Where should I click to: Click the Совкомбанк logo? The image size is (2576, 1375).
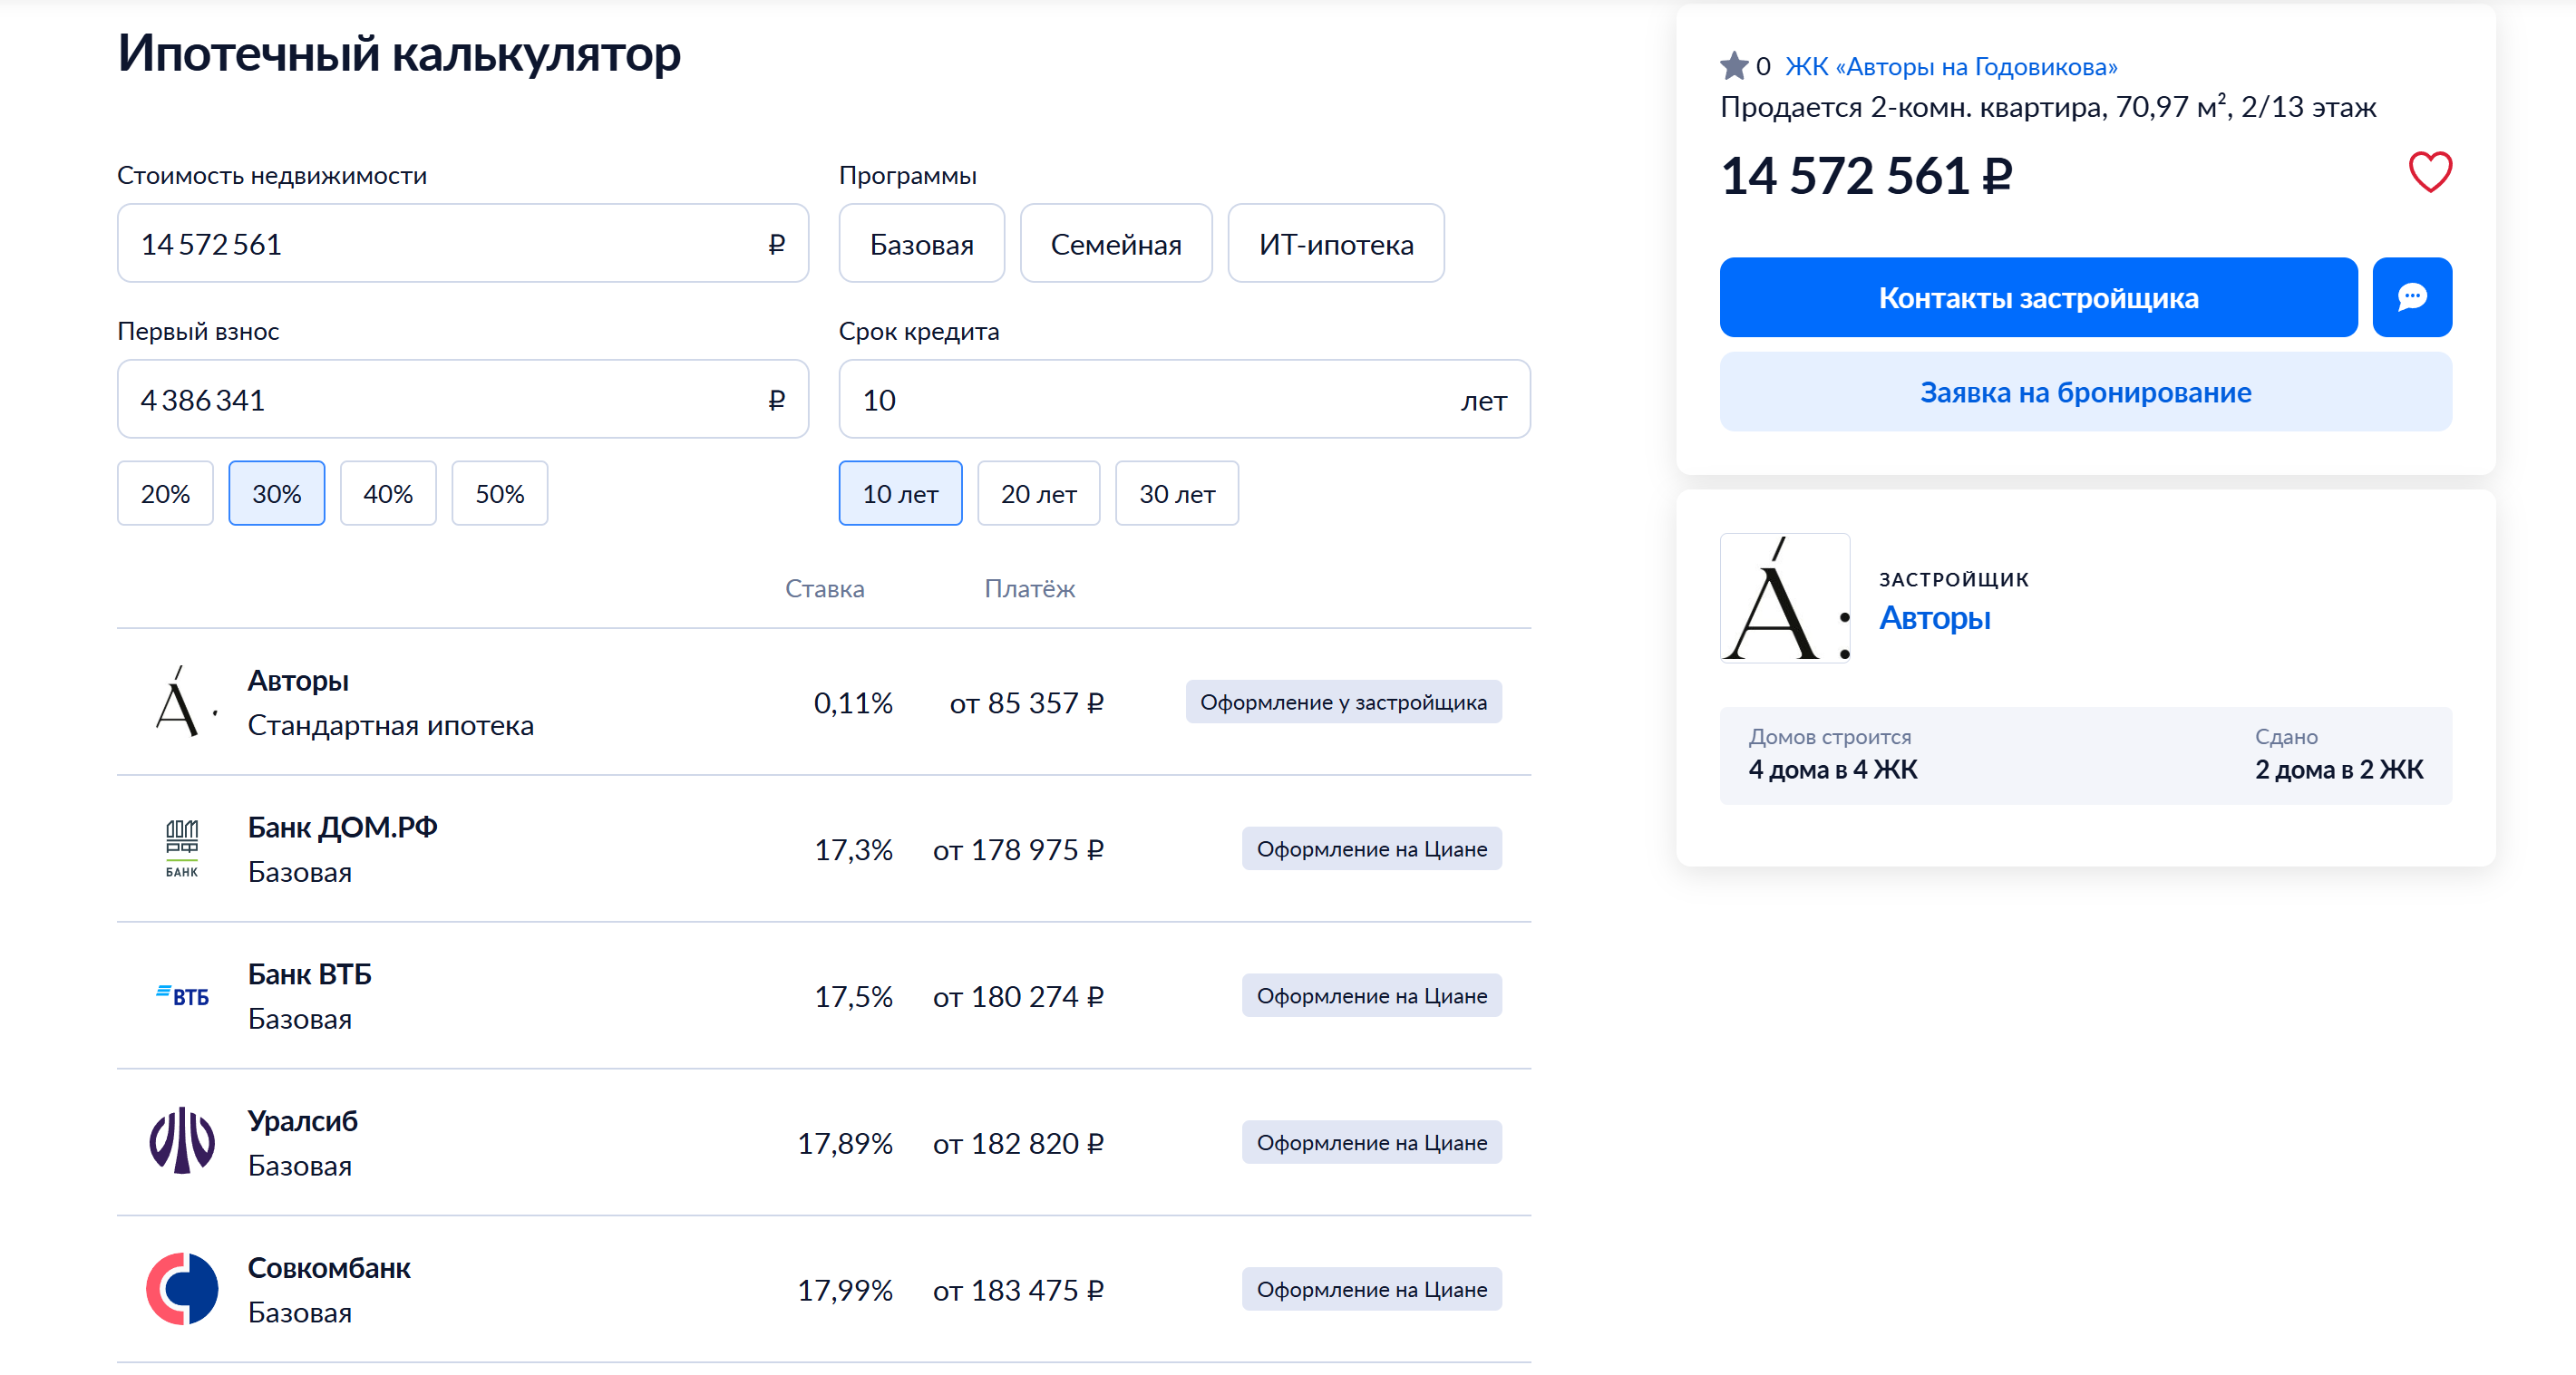[182, 1289]
